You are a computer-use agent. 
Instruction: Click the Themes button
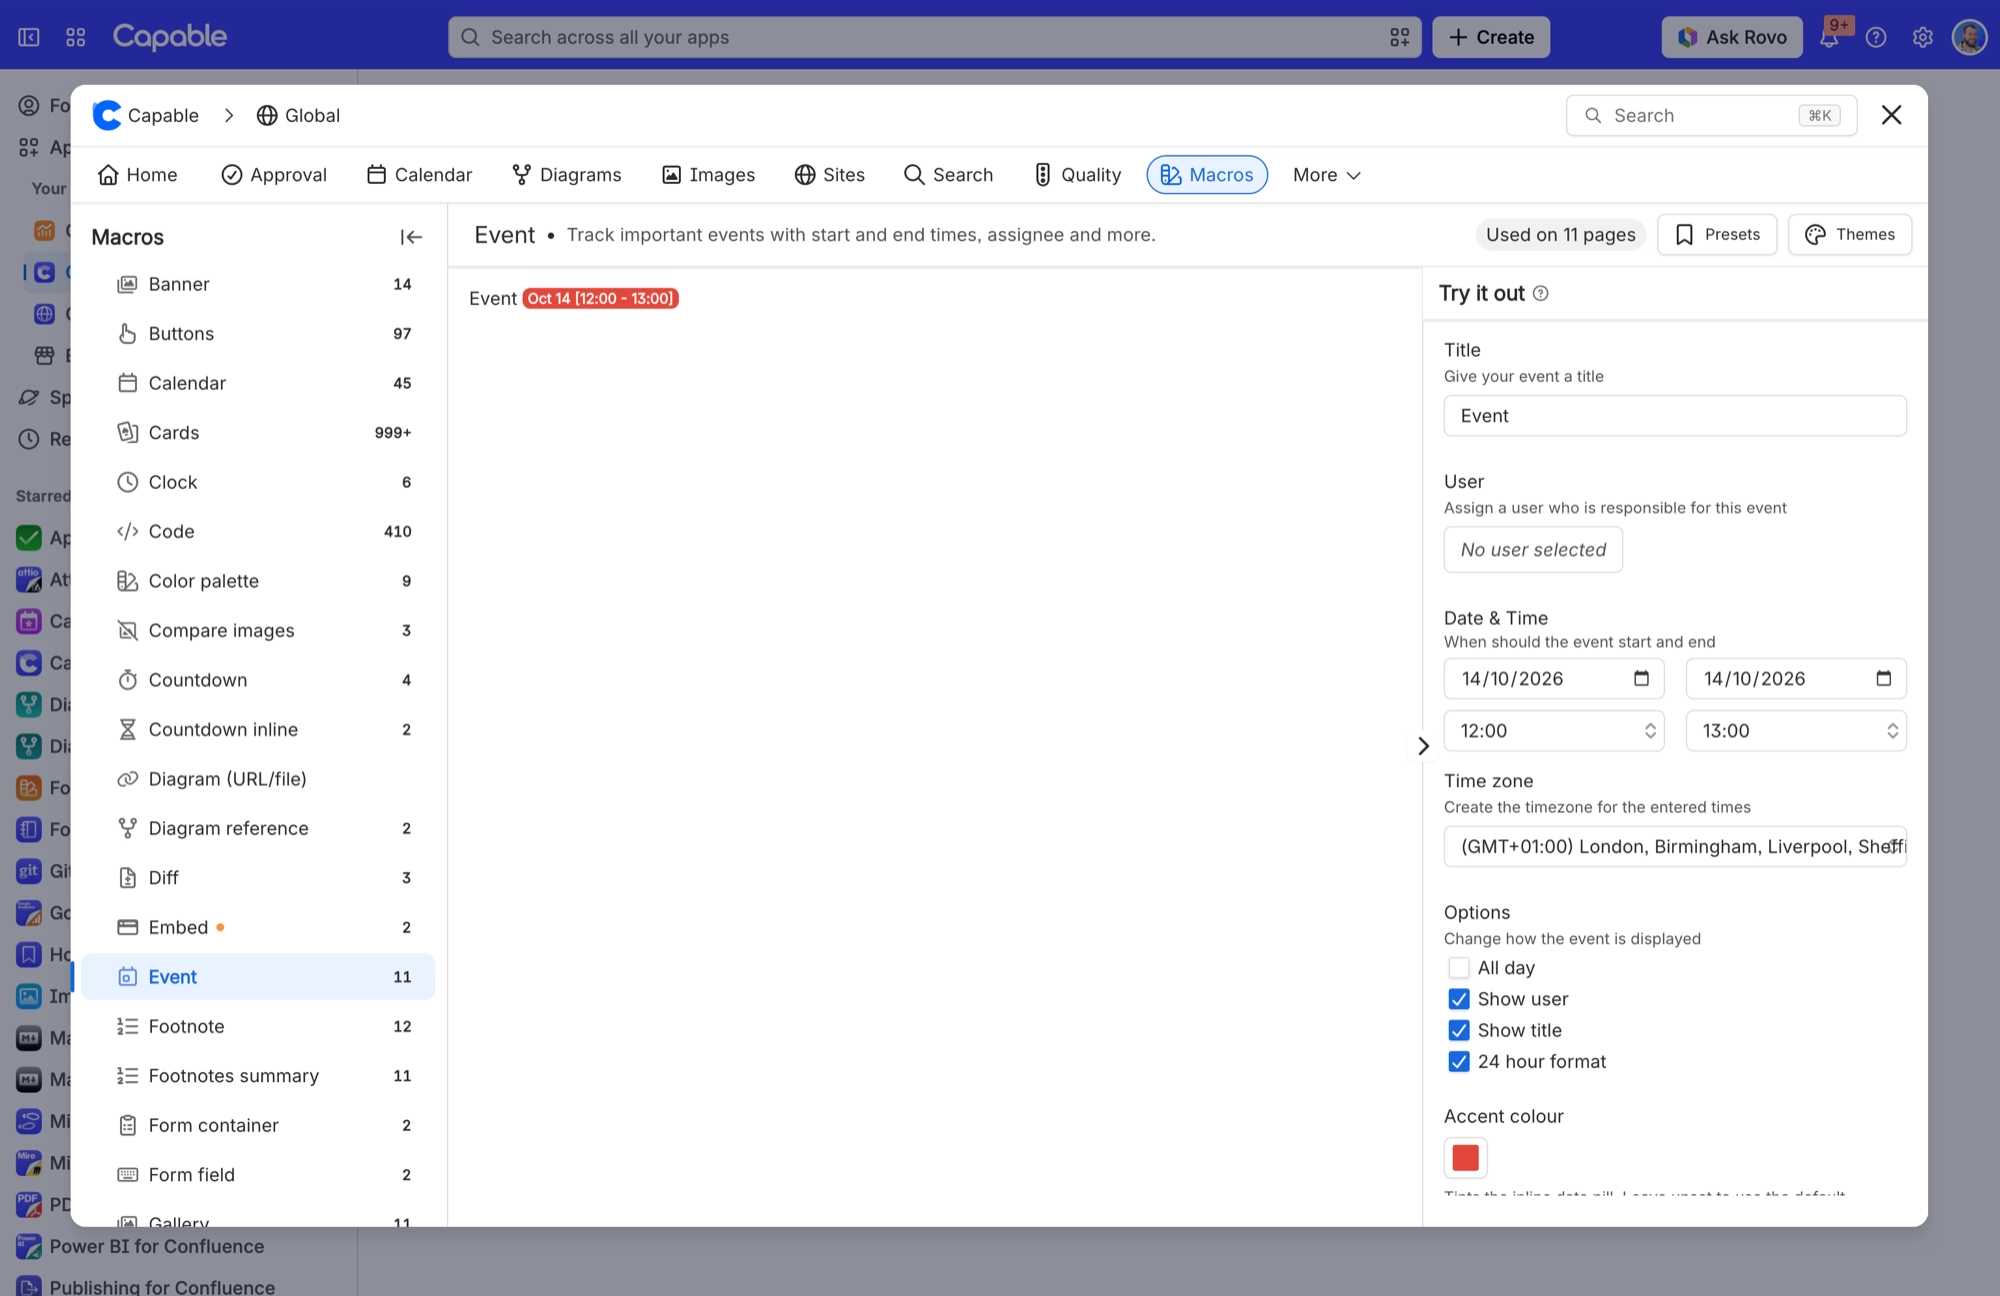(x=1850, y=234)
